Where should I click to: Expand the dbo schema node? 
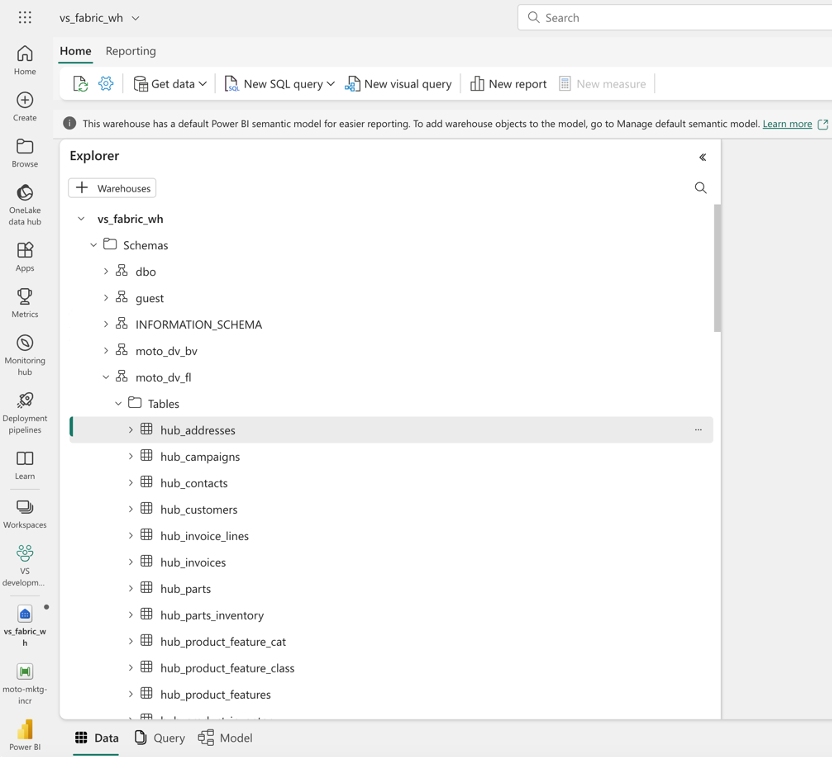[106, 272]
